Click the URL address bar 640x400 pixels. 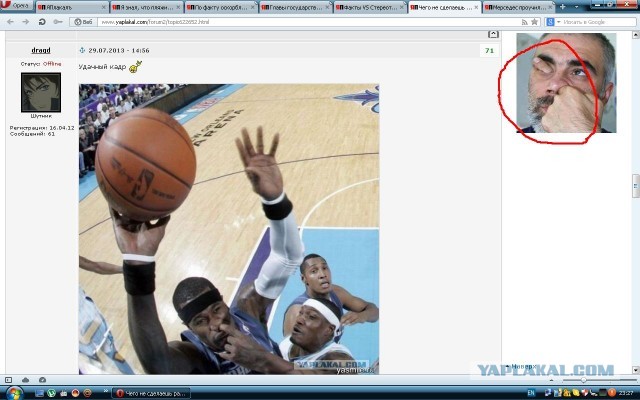tap(300, 21)
